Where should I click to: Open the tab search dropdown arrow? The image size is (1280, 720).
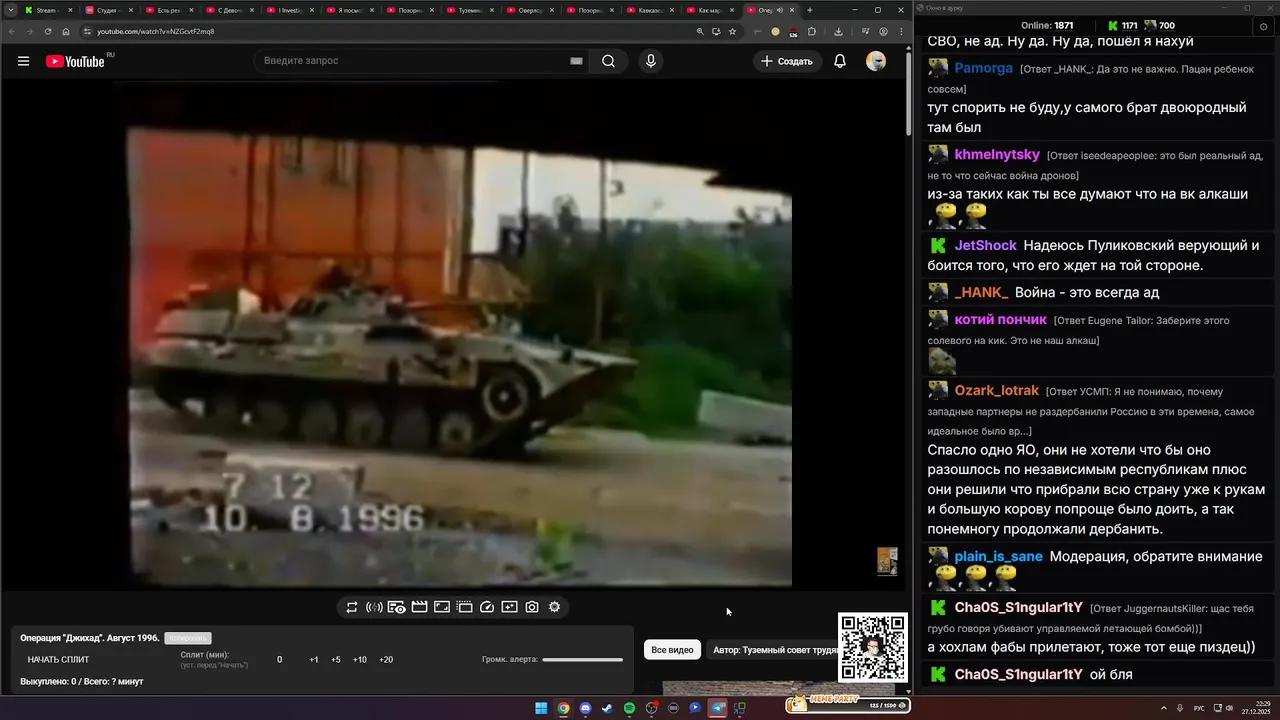[x=10, y=10]
